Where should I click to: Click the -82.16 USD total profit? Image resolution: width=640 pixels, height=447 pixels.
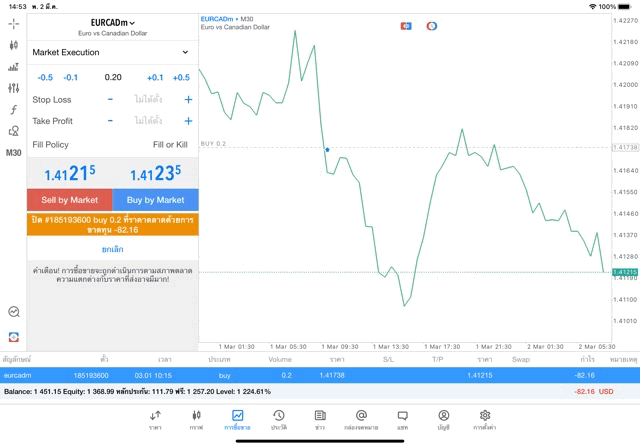(x=593, y=391)
